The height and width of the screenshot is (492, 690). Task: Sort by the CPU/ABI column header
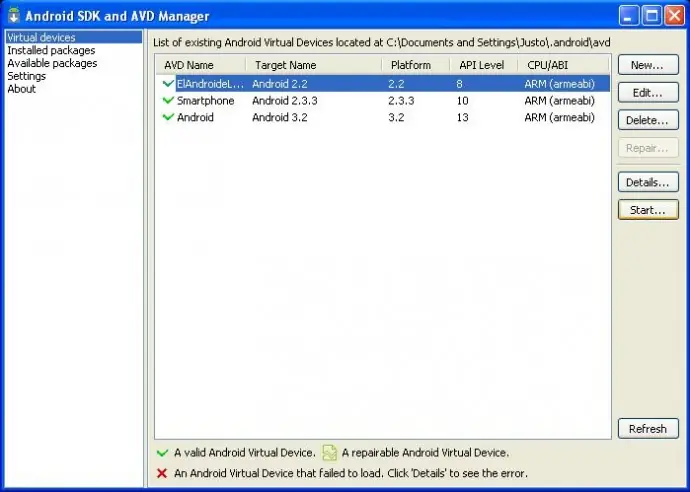[x=564, y=65]
